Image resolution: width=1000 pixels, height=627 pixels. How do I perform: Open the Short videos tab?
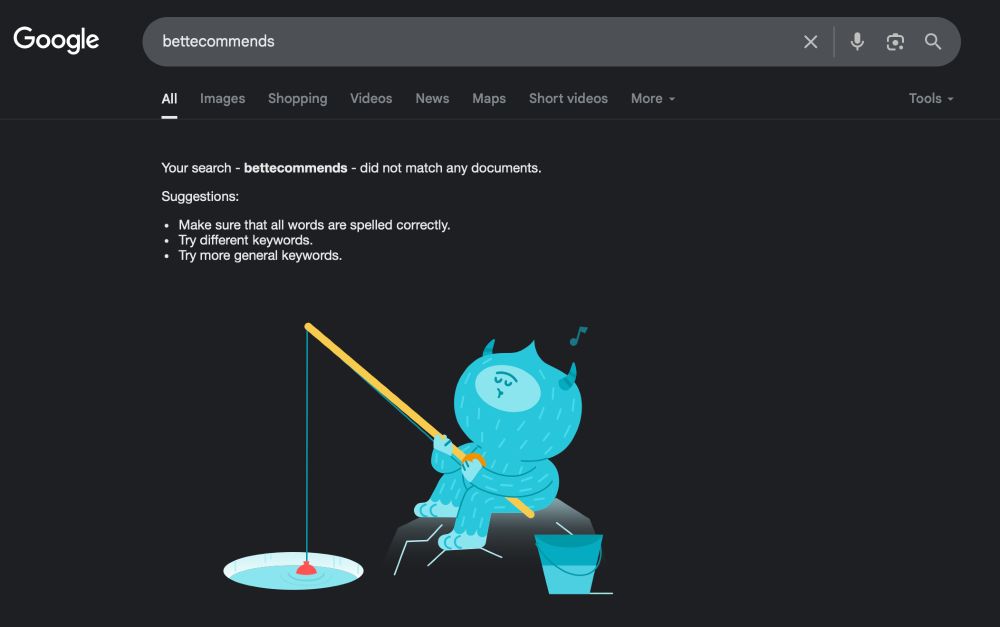pyautogui.click(x=568, y=99)
